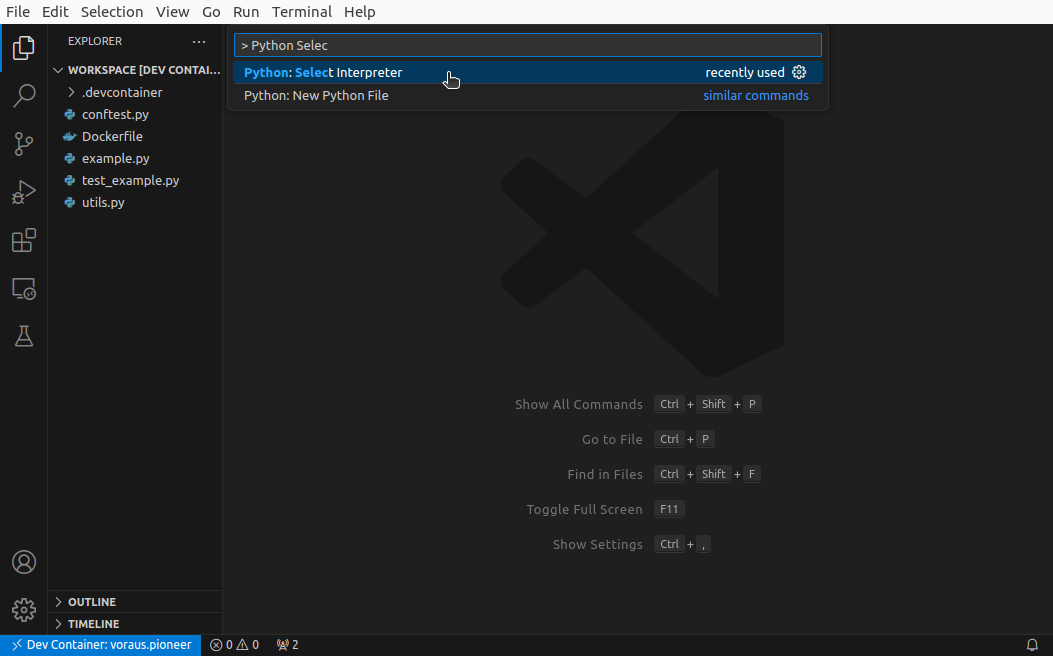Viewport: 1053px width, 656px height.
Task: Click the command palette input field
Action: click(x=527, y=45)
